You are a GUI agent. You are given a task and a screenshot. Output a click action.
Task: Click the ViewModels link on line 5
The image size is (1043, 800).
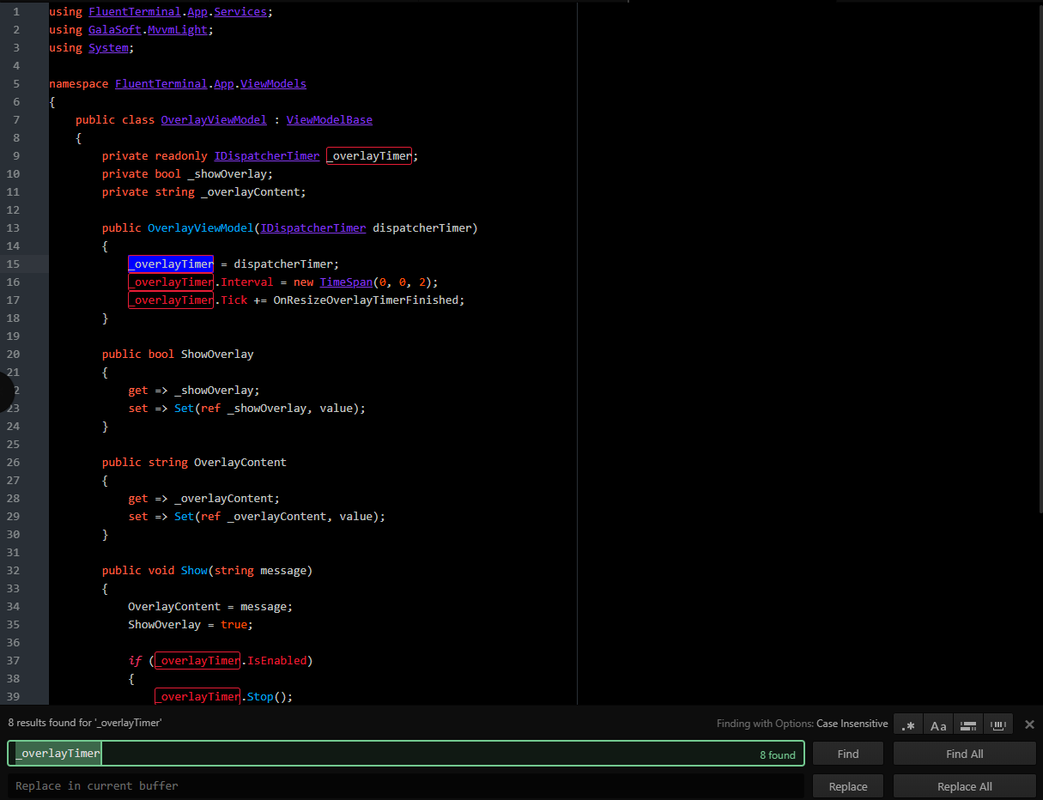pos(273,84)
